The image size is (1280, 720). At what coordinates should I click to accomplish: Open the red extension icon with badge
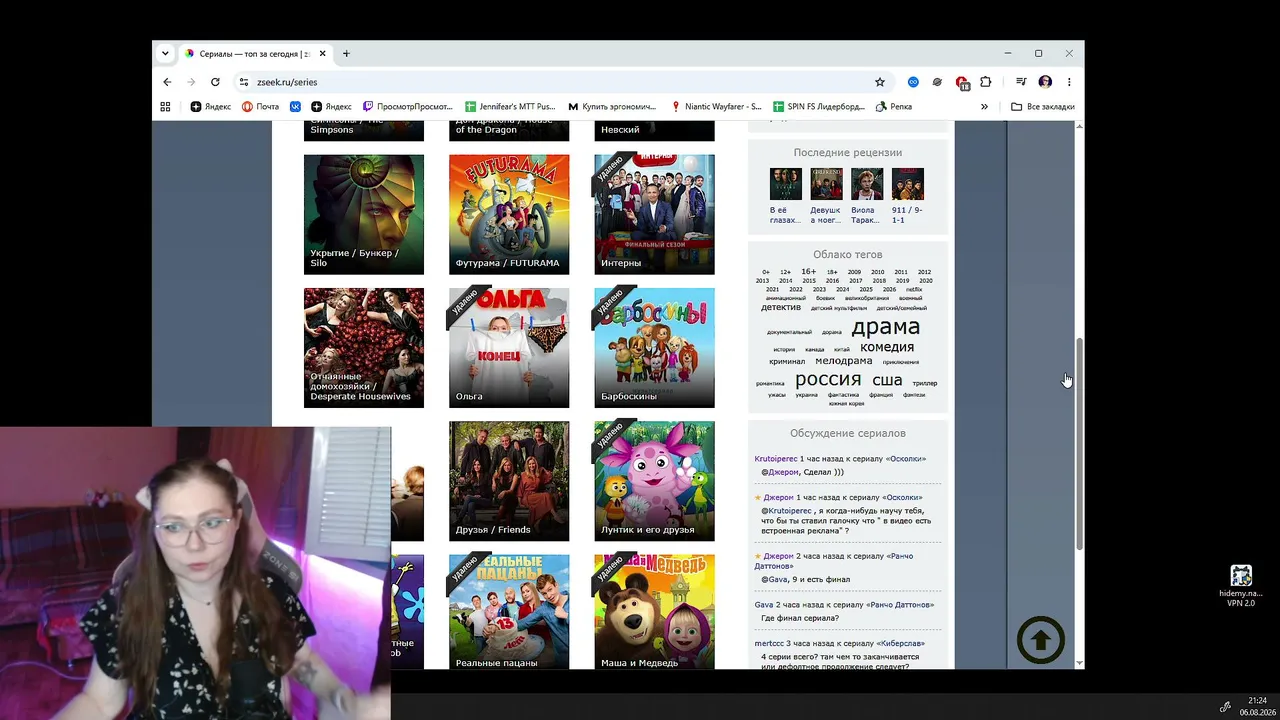click(962, 82)
